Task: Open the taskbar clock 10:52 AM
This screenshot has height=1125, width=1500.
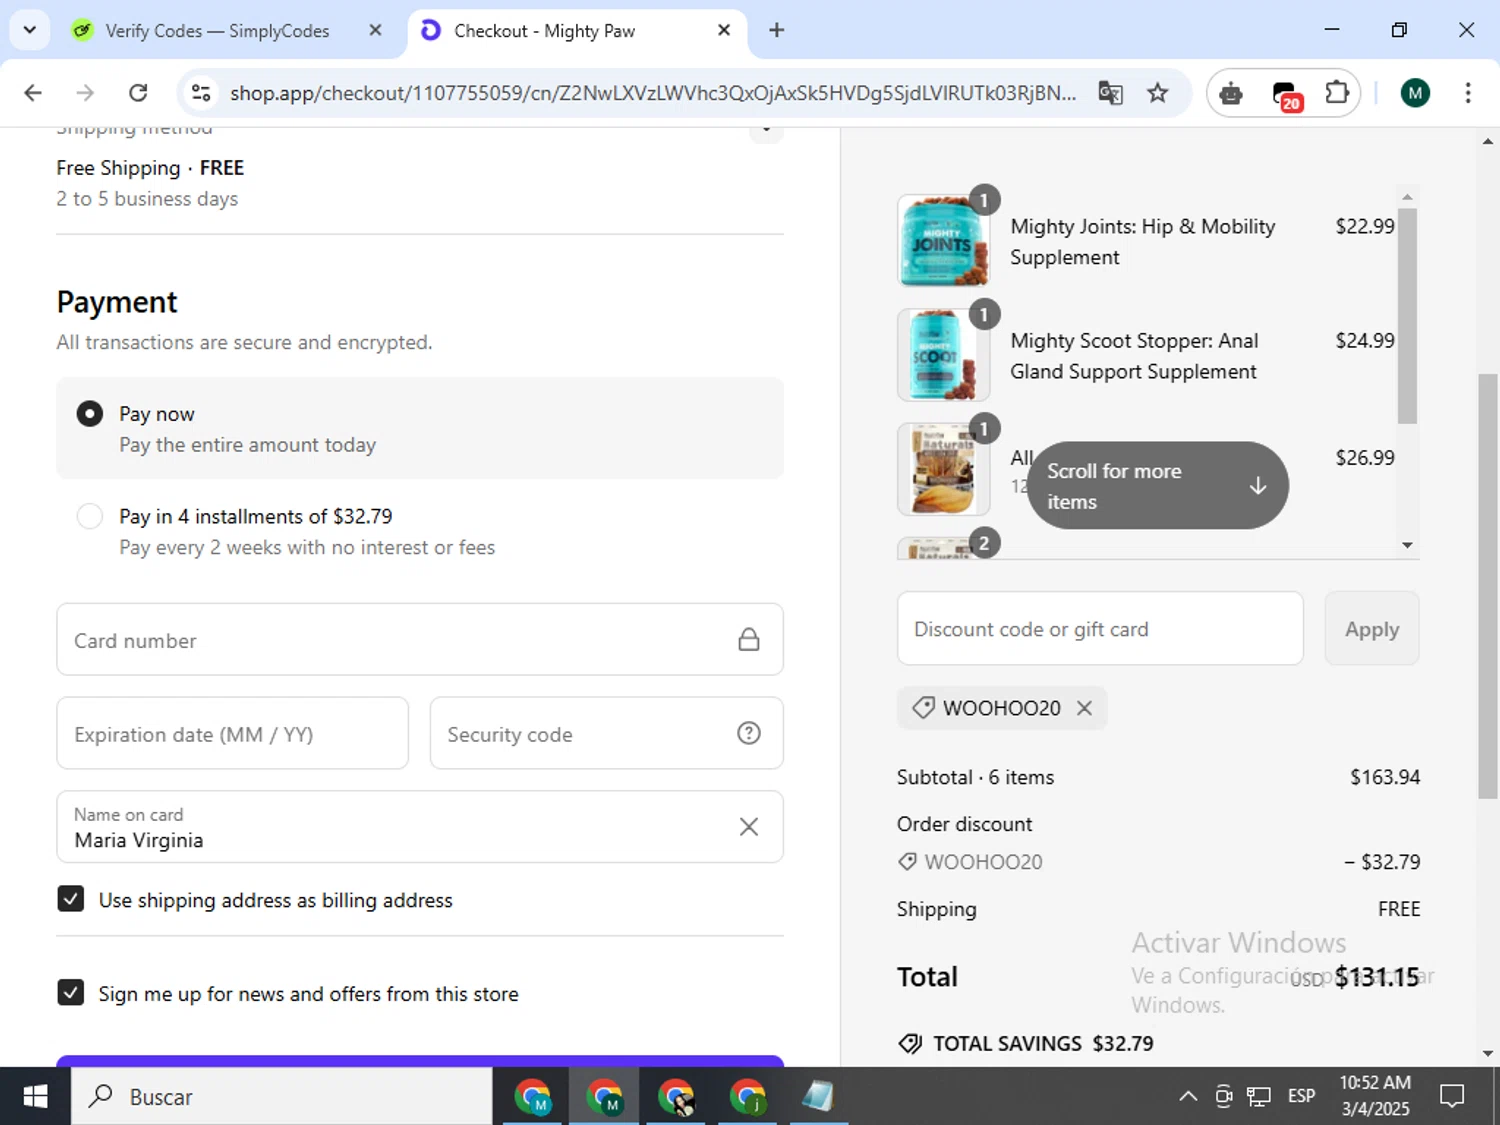Action: [1375, 1096]
